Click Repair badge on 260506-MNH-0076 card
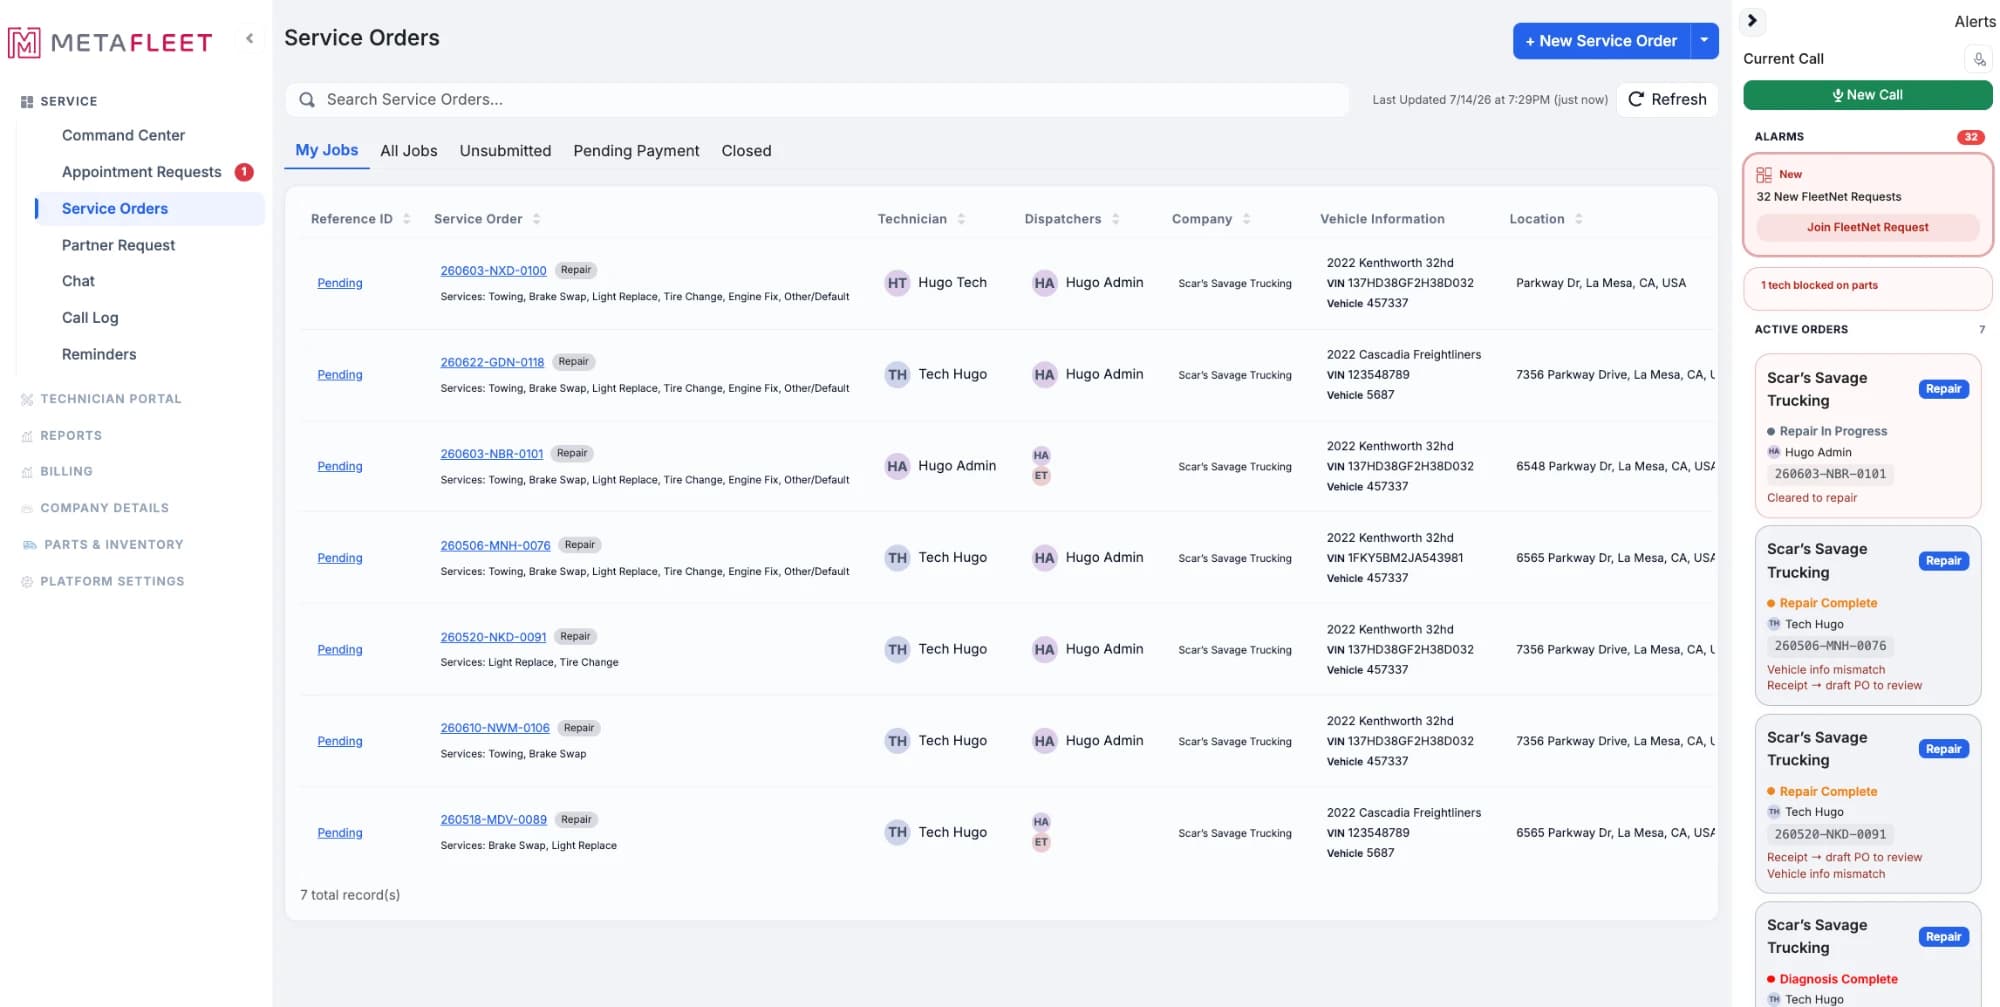 1943,561
